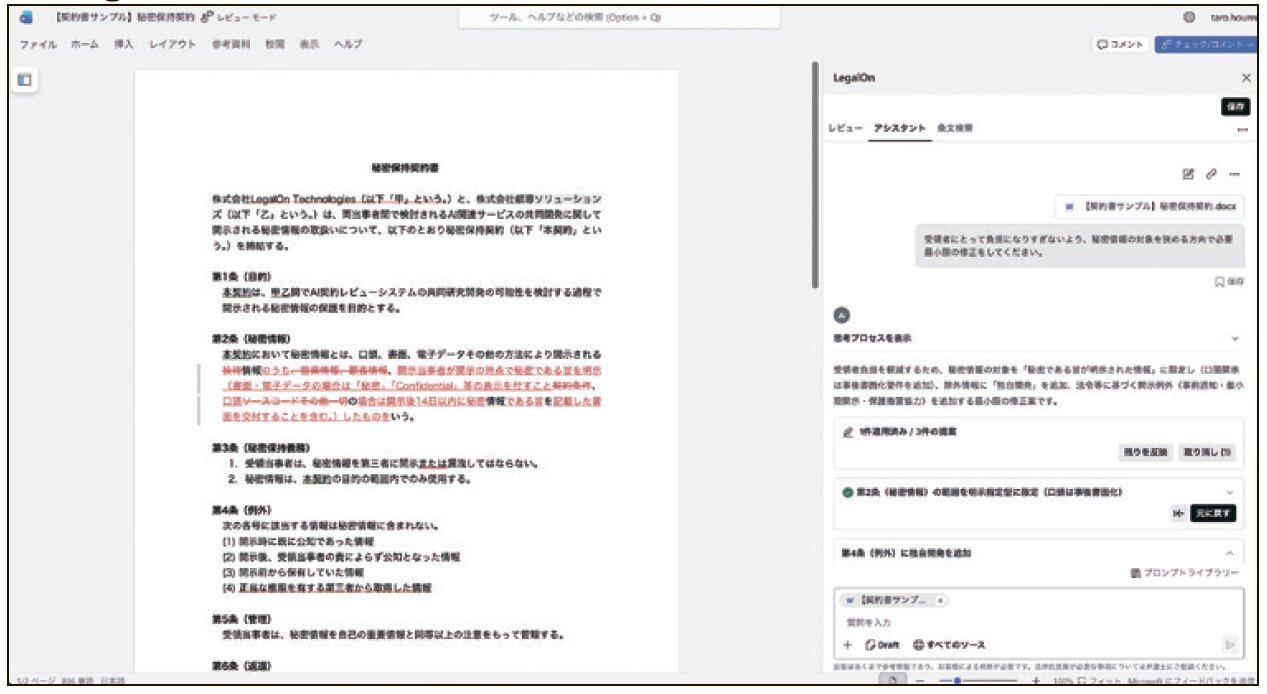The width and height of the screenshot is (1267, 694).
Task: Click the 残りを反映 button
Action: click(x=1144, y=452)
